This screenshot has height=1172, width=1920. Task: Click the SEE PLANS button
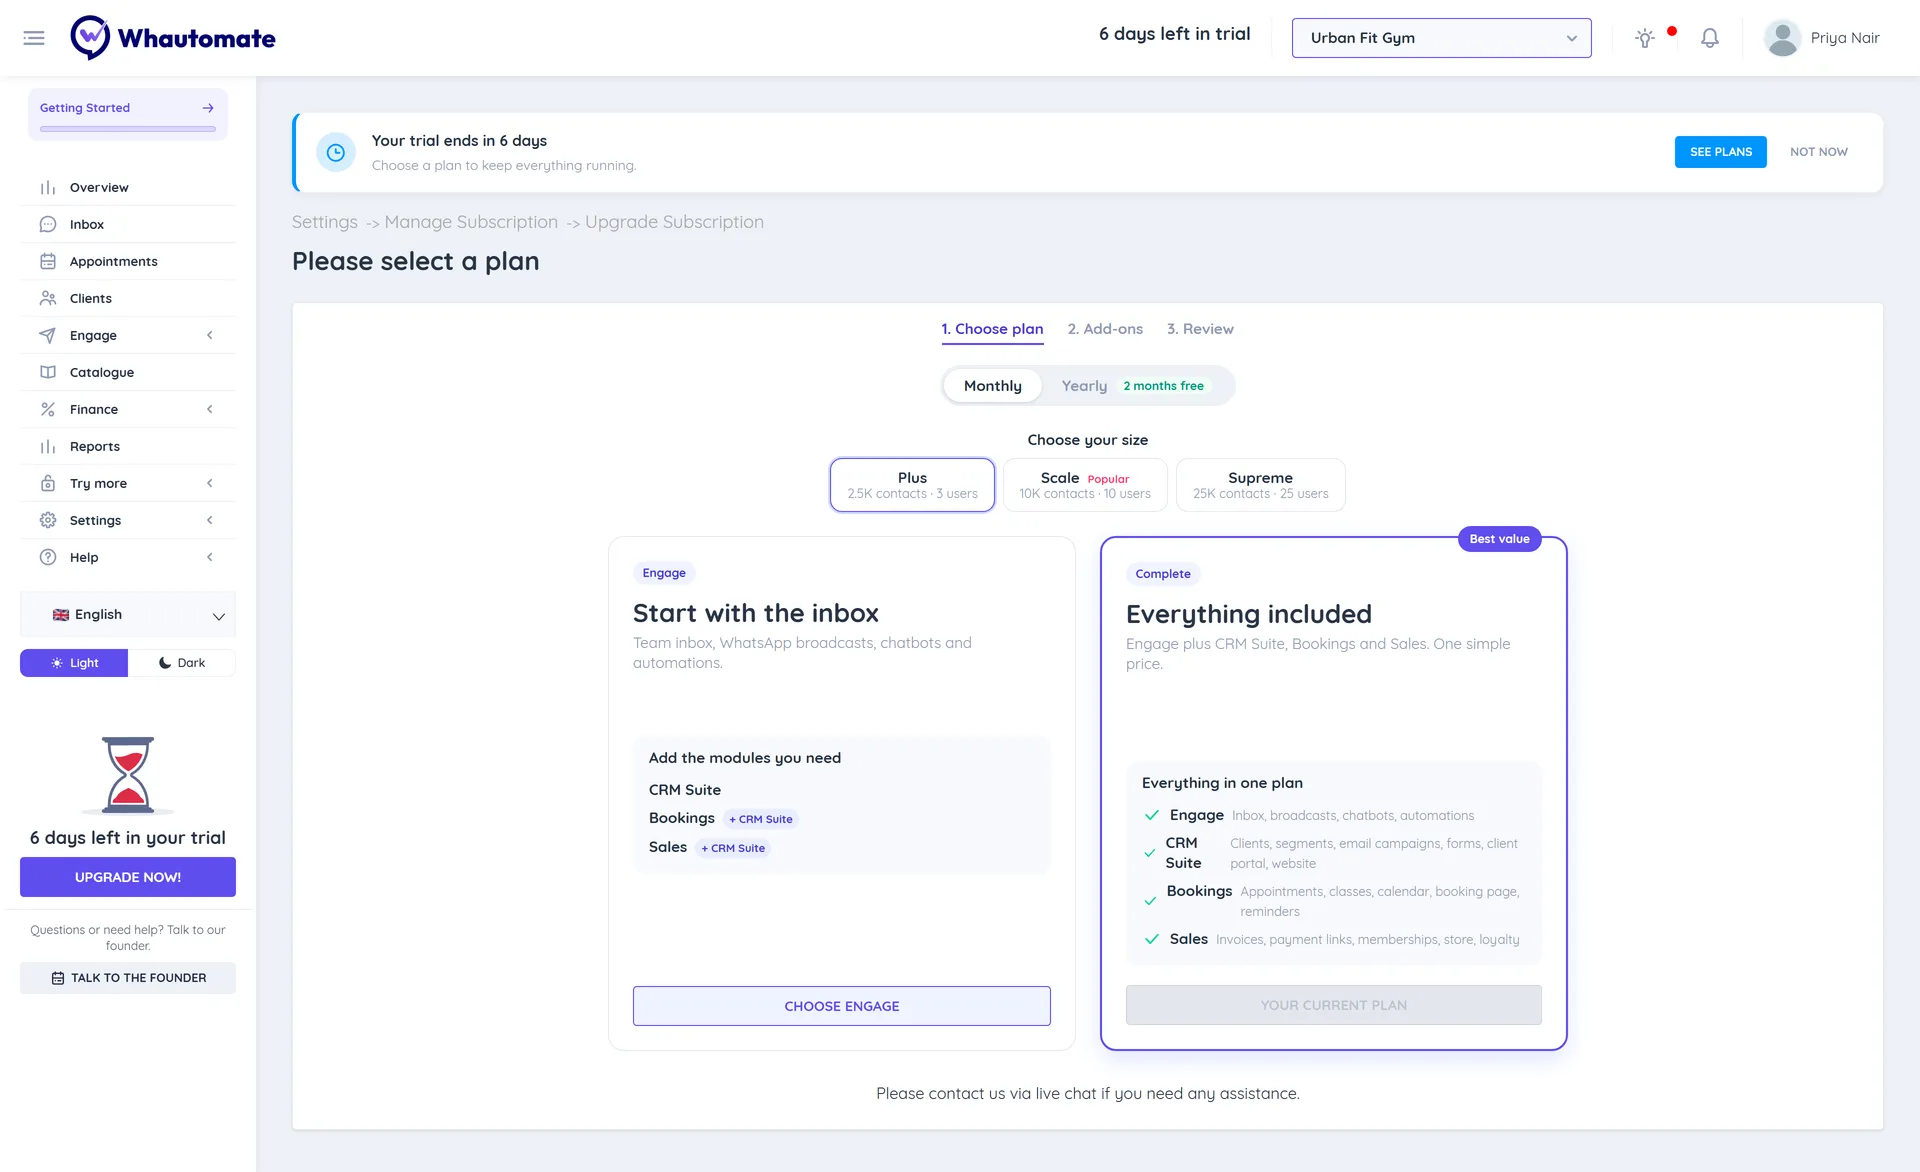click(1720, 152)
